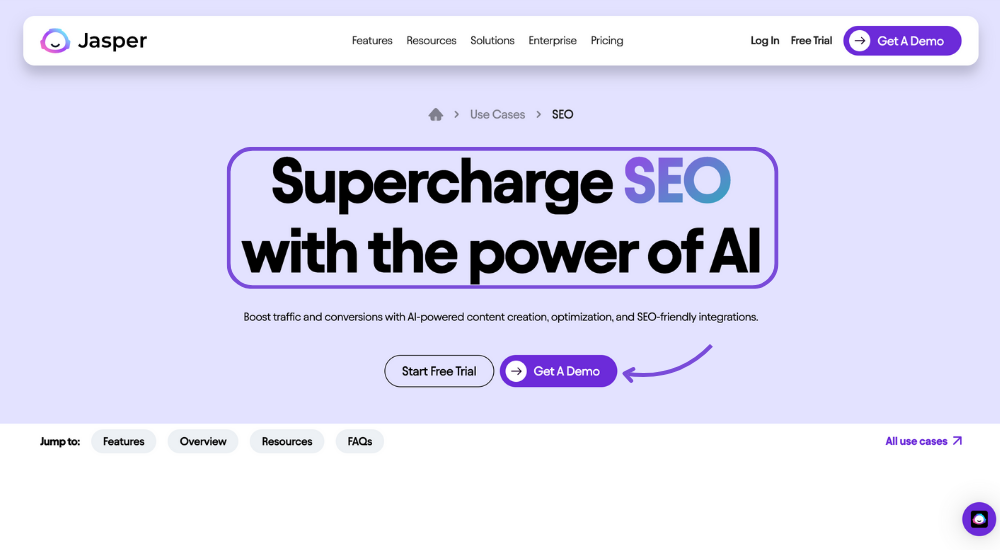Viewport: 1000px width, 550px height.
Task: Click the Log In link
Action: point(765,40)
